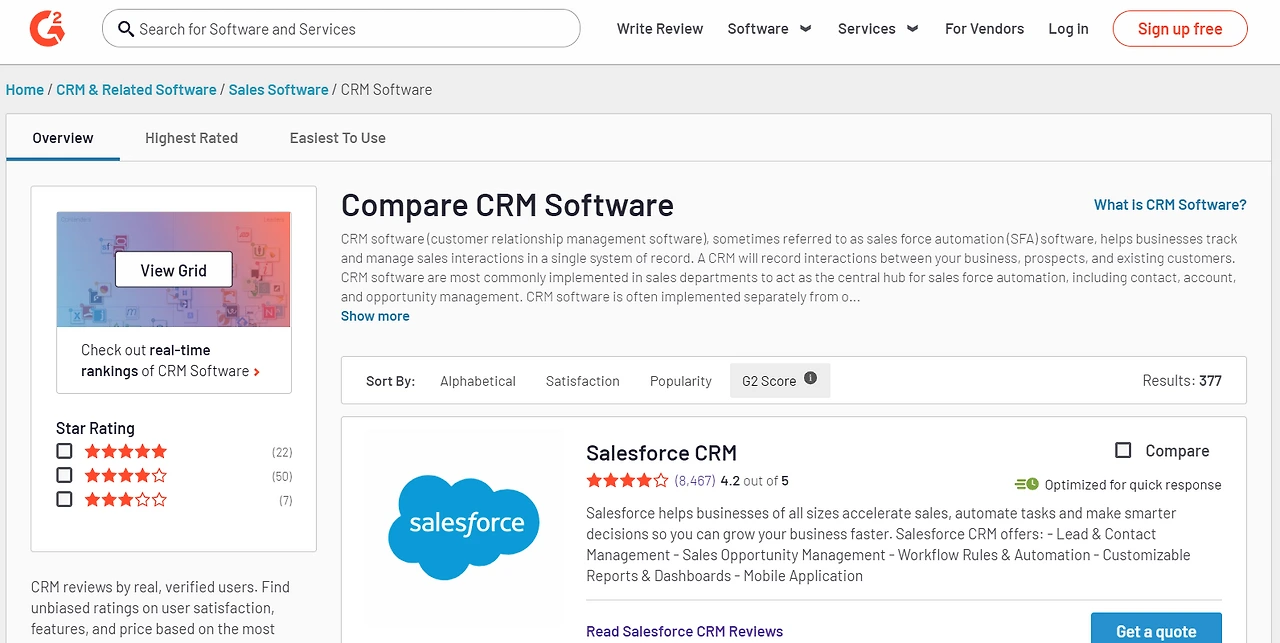
Task: Expand the Services dropdown menu
Action: pyautogui.click(x=878, y=29)
